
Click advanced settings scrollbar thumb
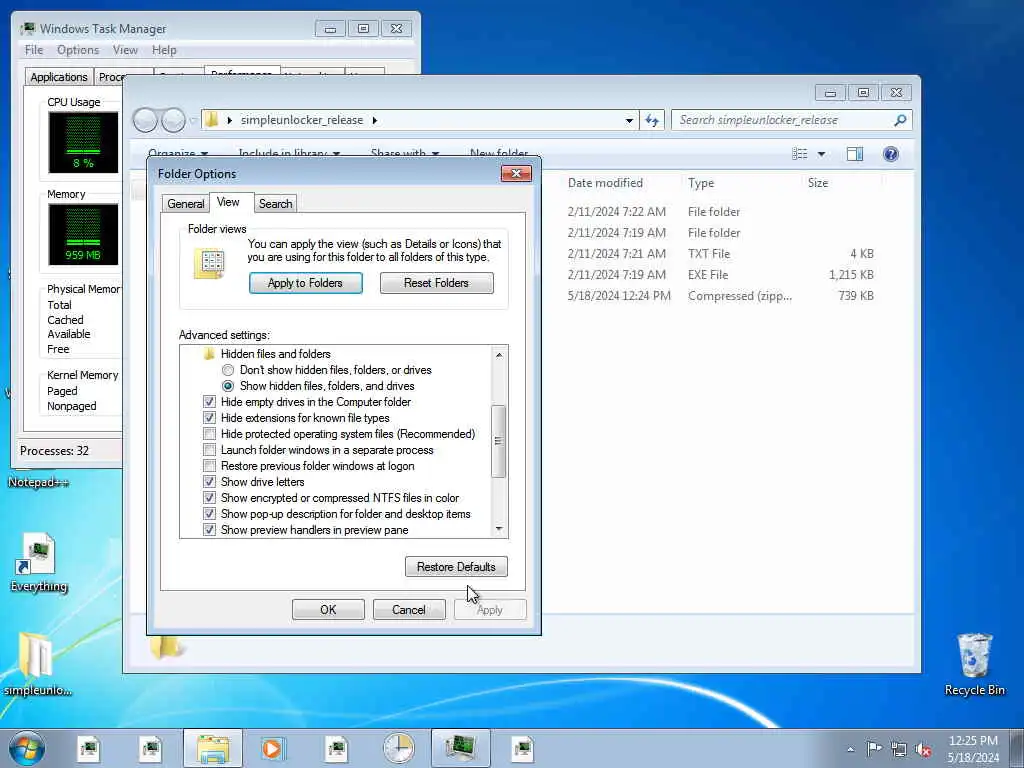pos(498,441)
